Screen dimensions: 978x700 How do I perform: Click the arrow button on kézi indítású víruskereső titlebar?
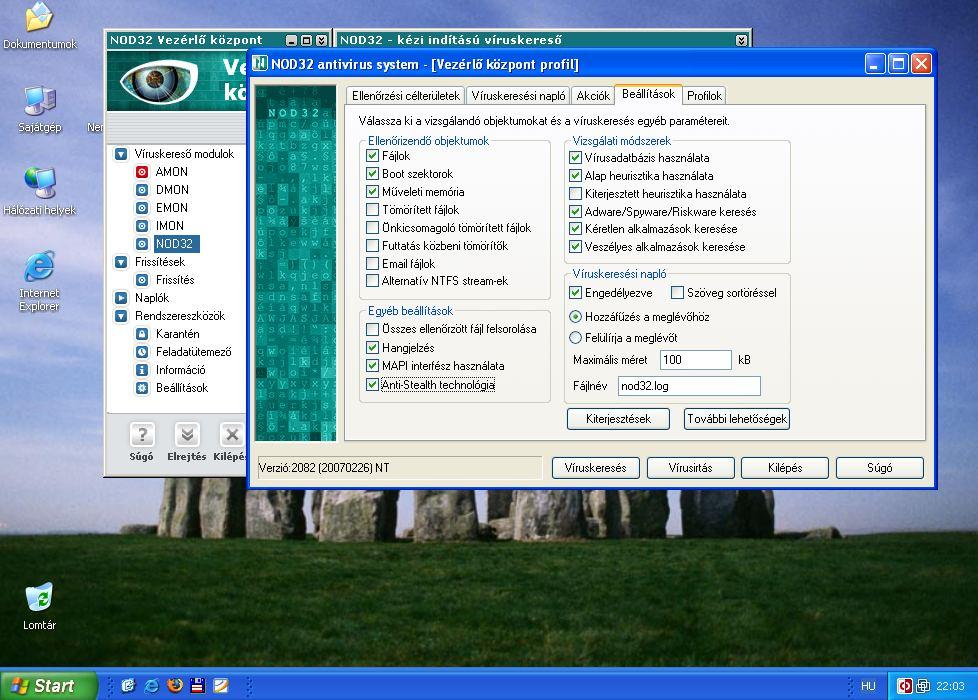tap(741, 41)
